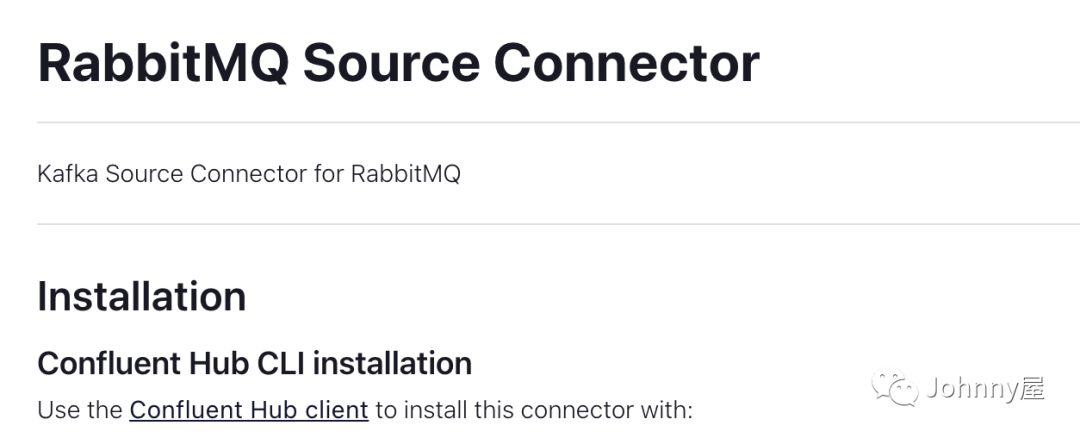The width and height of the screenshot is (1080, 438).
Task: Click the word Connector in the main title
Action: (x=627, y=62)
